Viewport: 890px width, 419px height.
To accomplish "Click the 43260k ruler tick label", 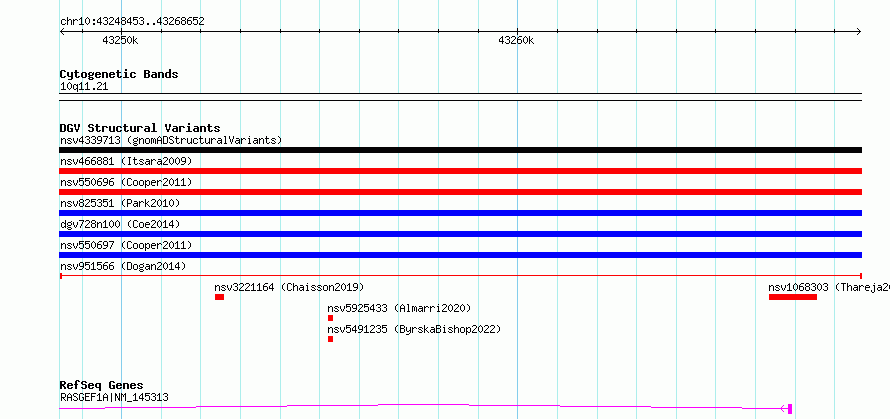I will (x=517, y=40).
